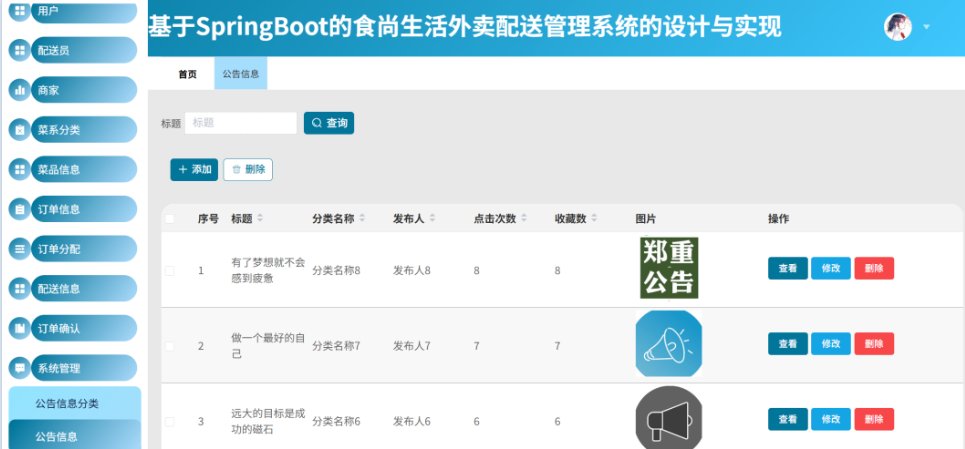The image size is (965, 449).
Task: Click the trash icon in the toolbar 删除 button
Action: point(236,170)
